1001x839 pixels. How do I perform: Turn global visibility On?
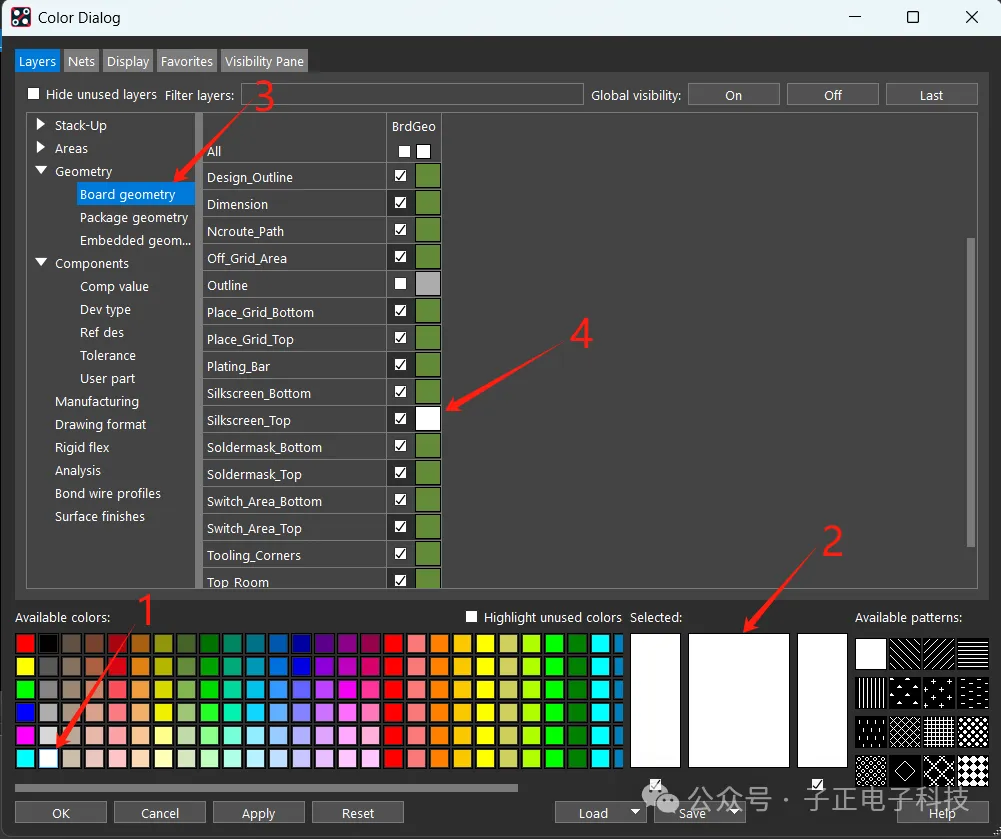point(734,94)
